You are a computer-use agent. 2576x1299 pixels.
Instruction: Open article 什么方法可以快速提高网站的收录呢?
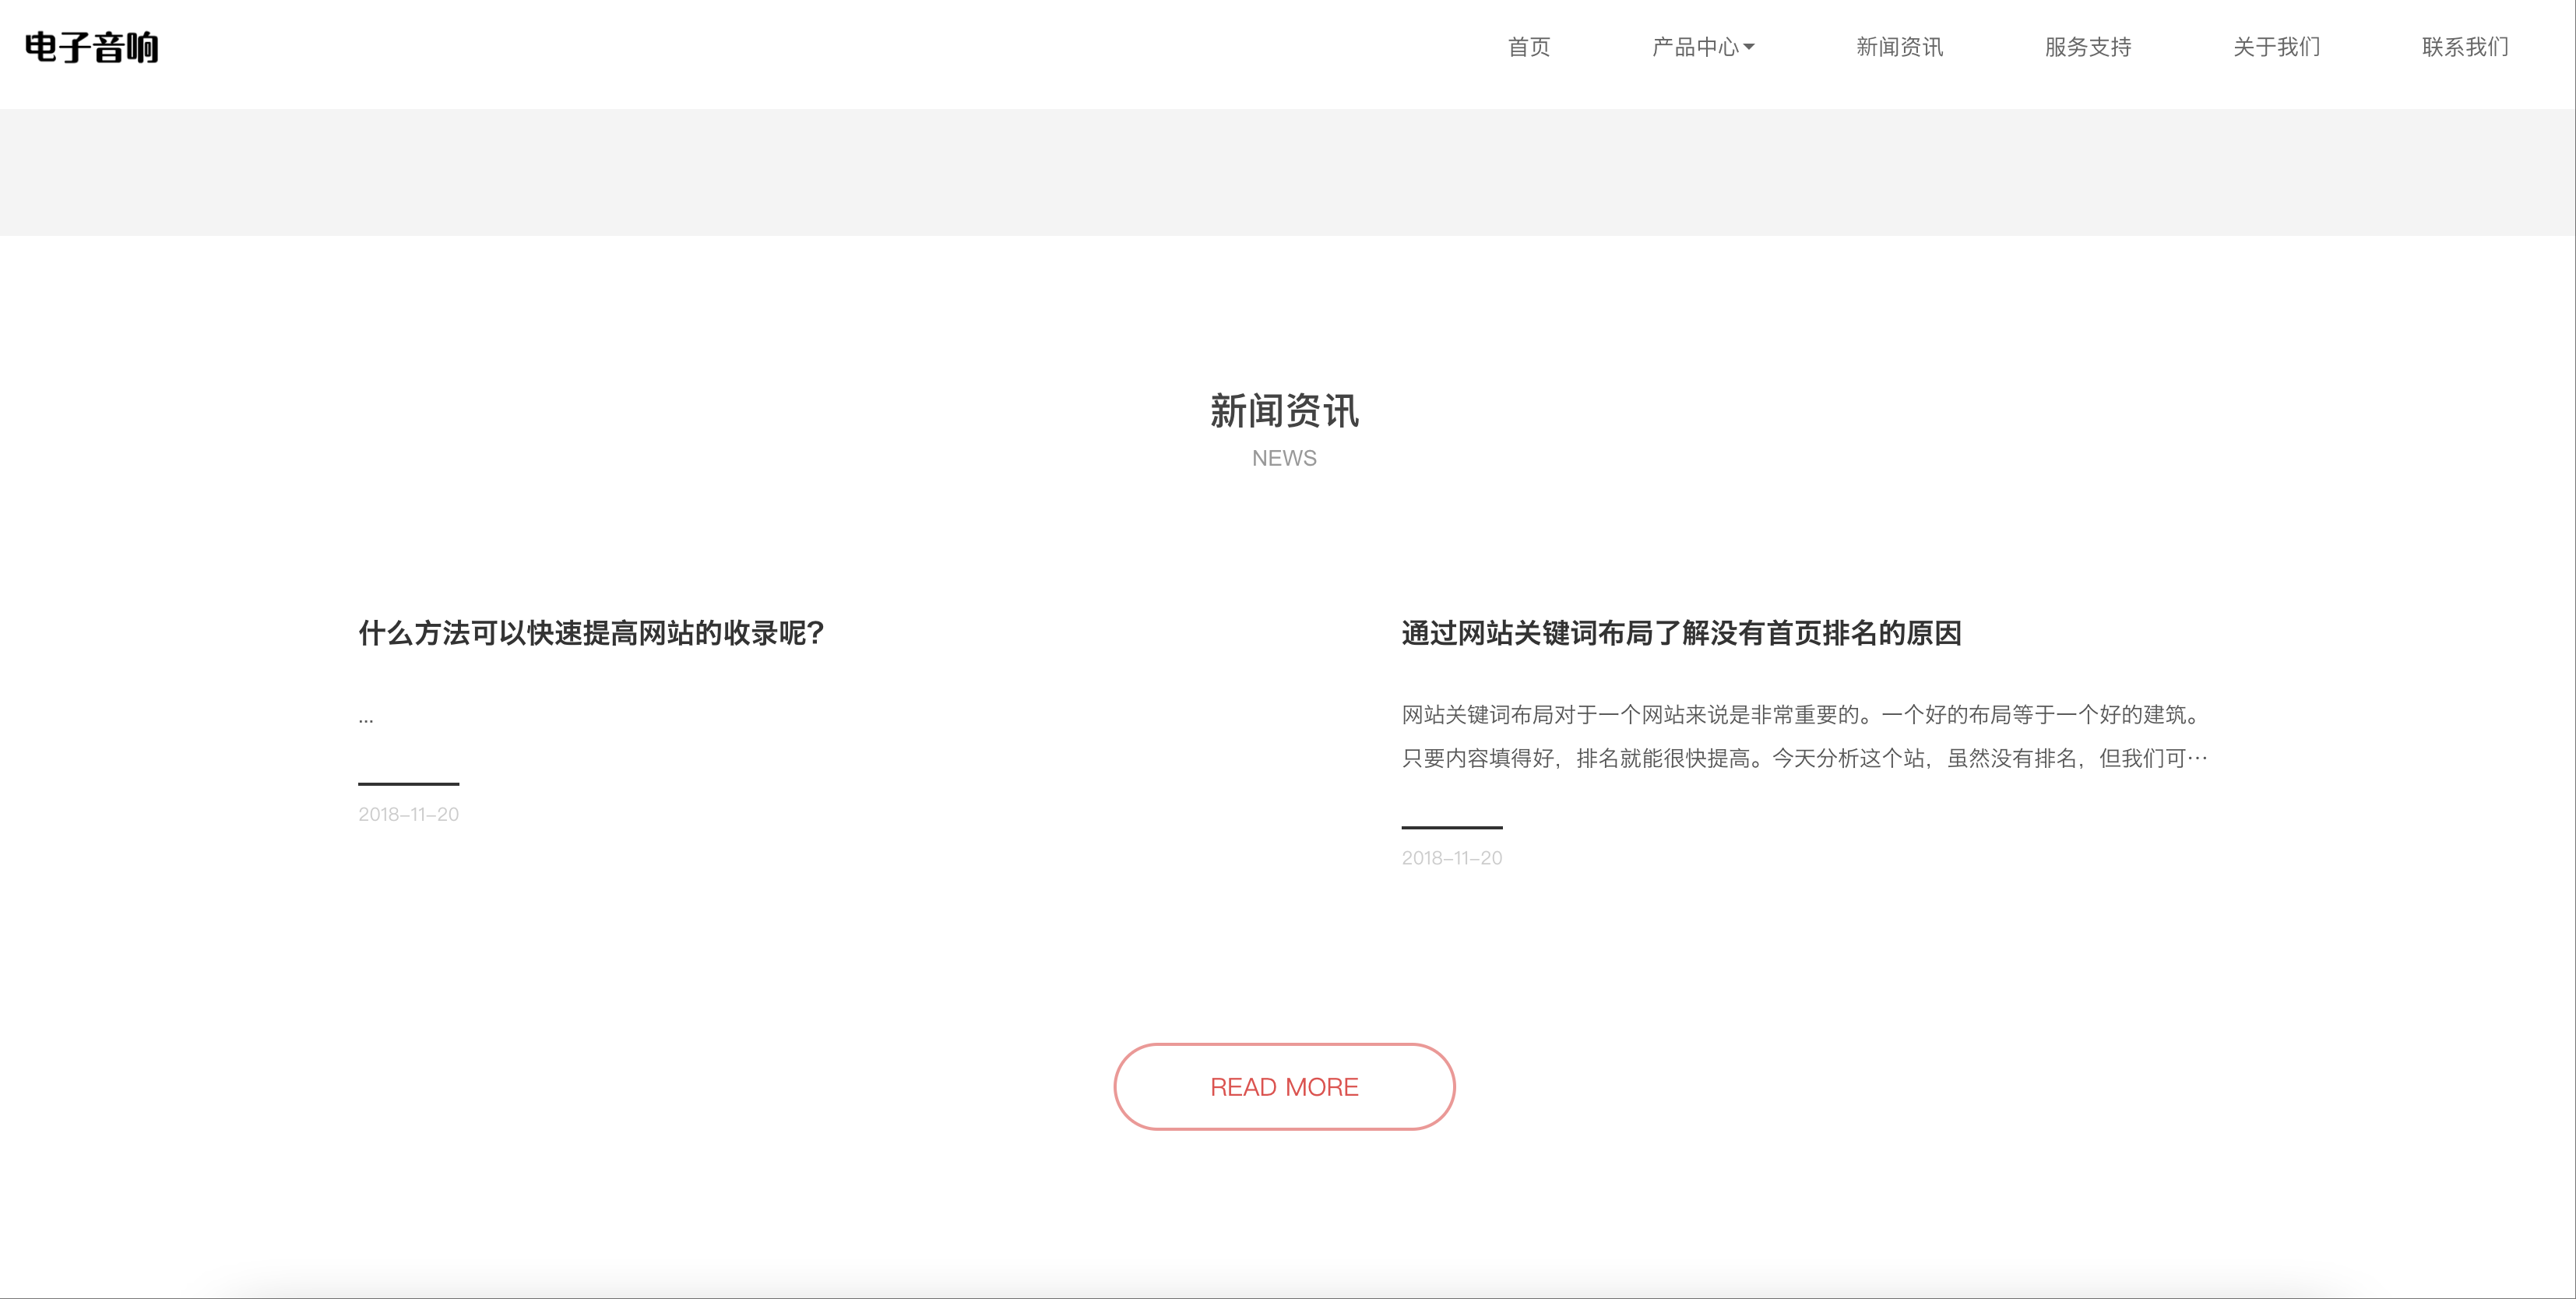[591, 633]
